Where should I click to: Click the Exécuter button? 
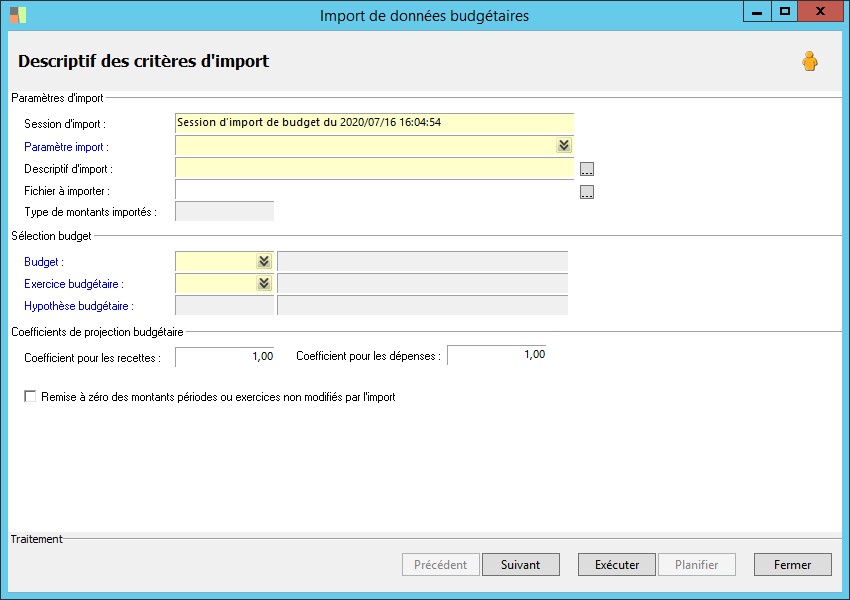(x=617, y=565)
